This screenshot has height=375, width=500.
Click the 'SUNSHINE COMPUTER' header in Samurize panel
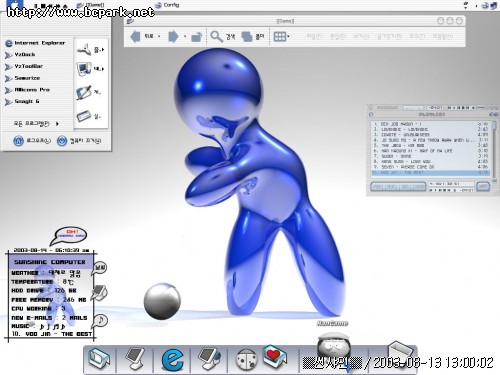(50, 262)
